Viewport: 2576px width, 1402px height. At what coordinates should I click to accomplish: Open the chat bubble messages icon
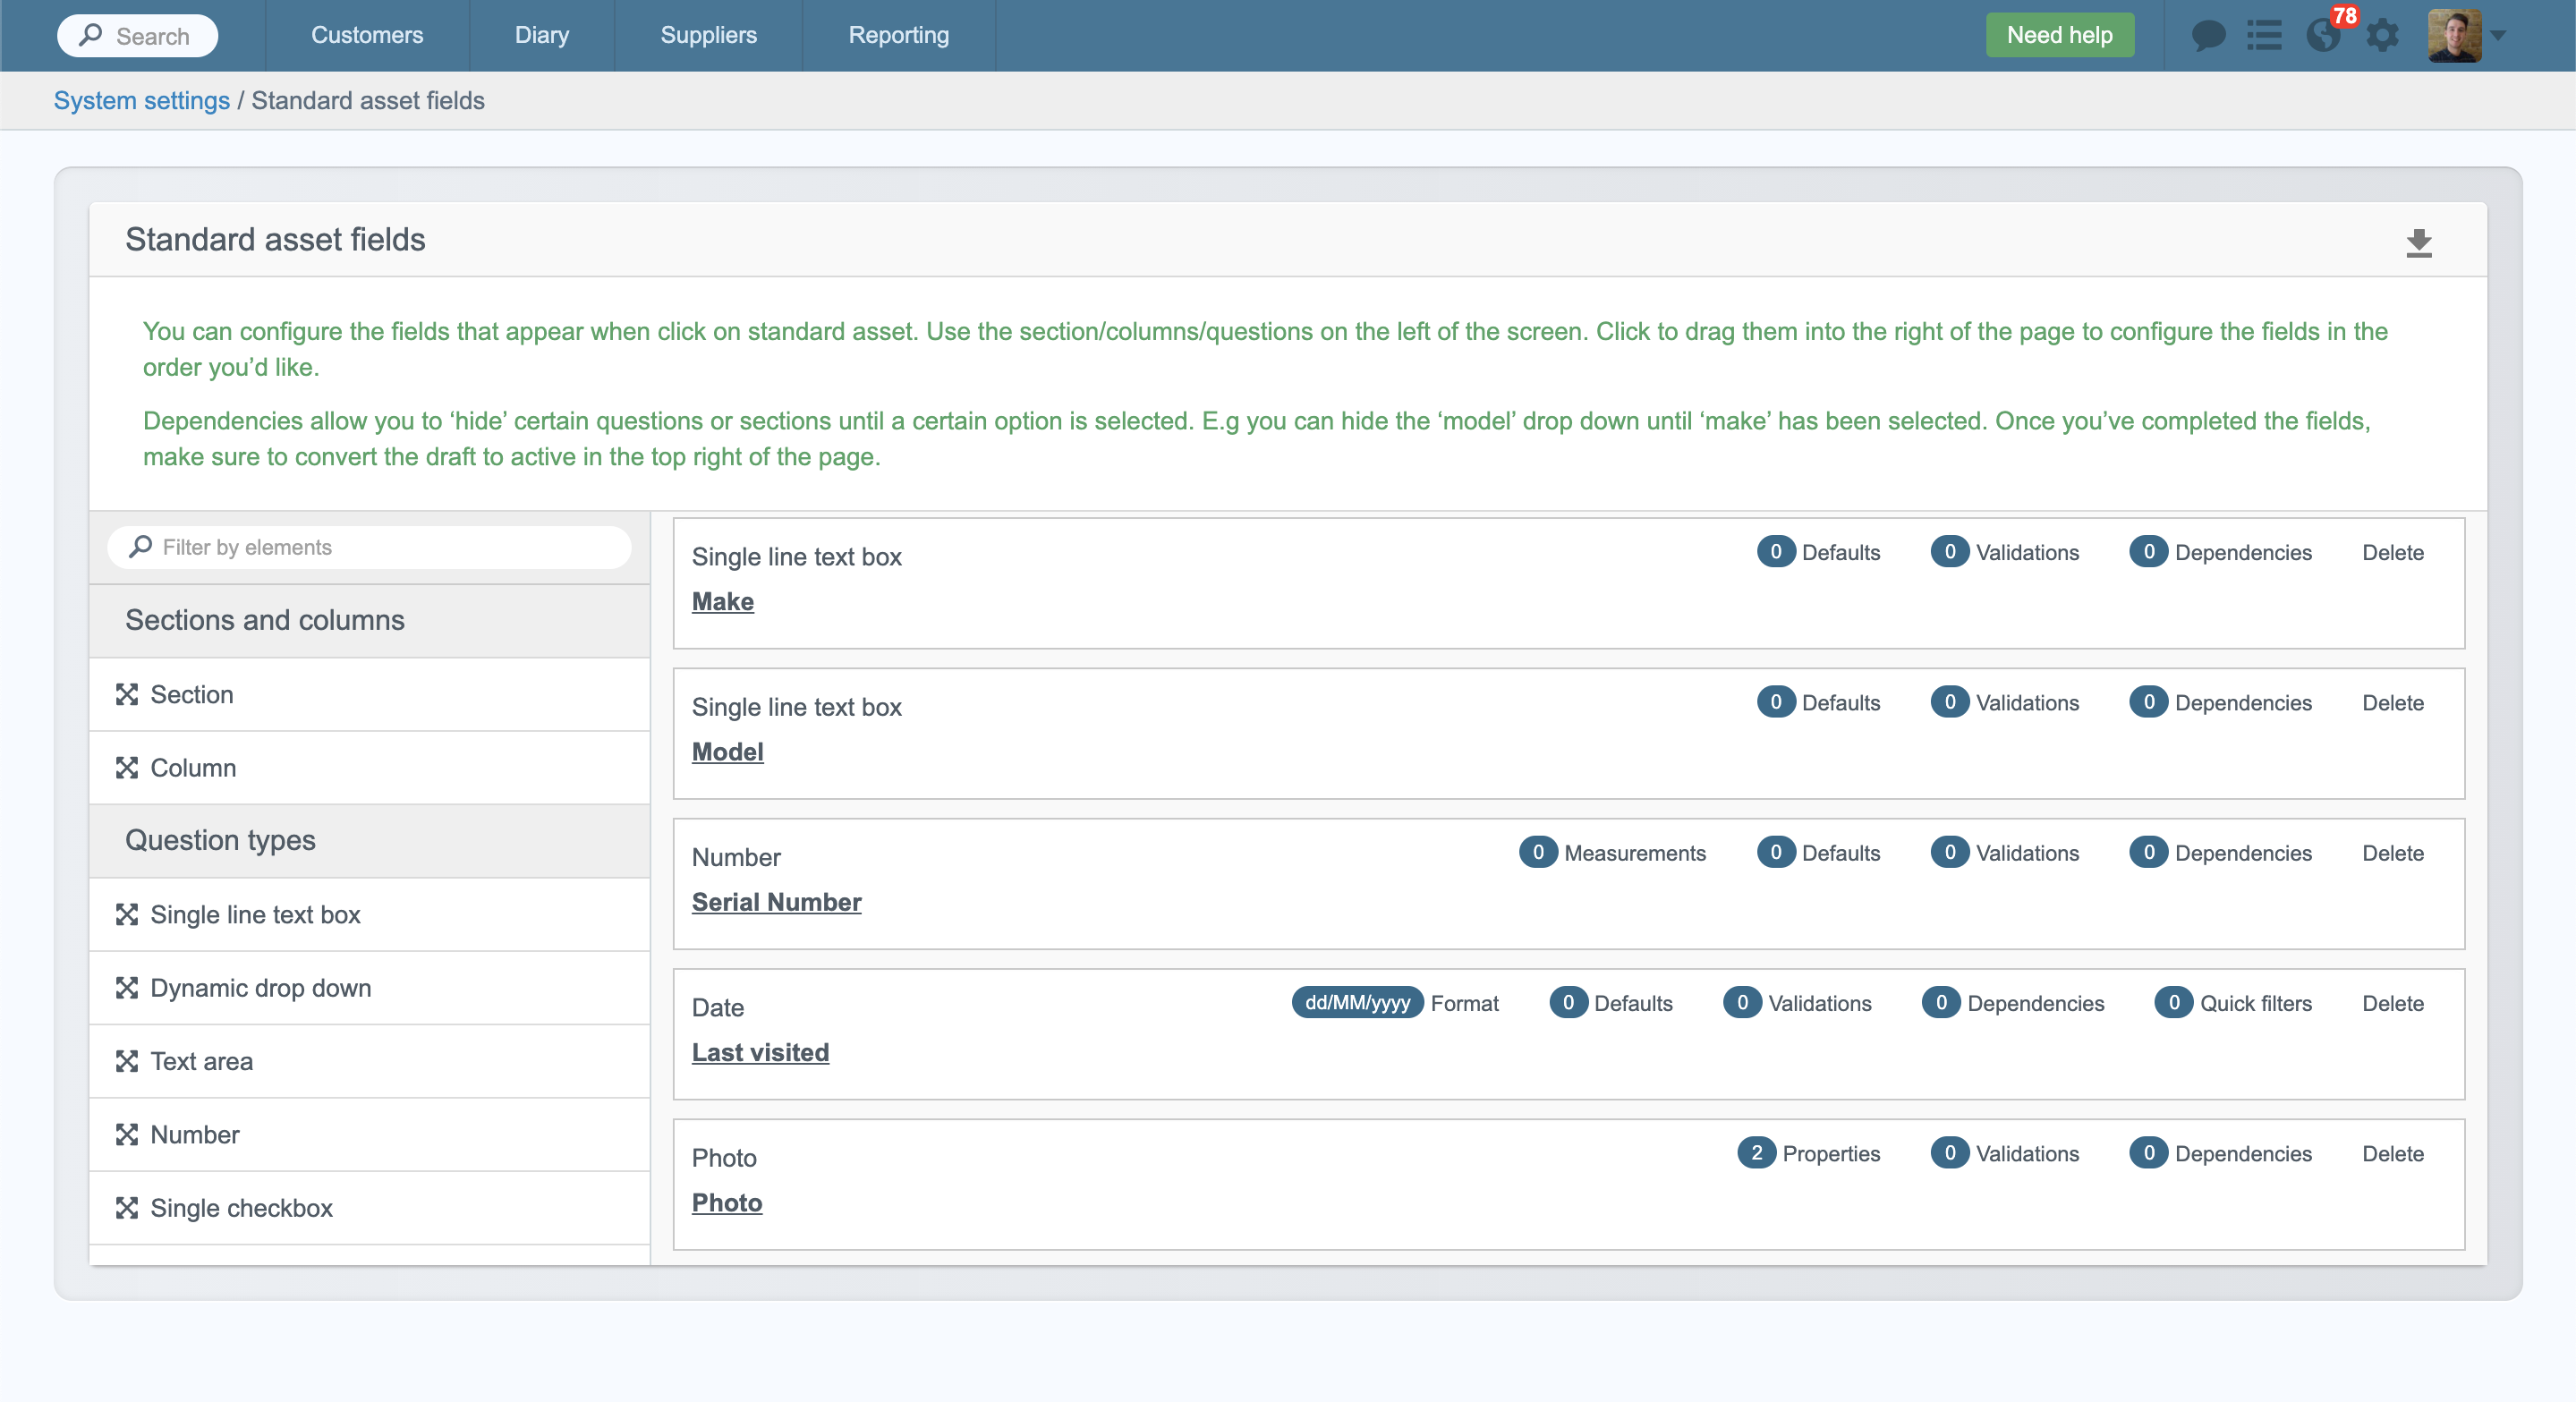[2207, 36]
